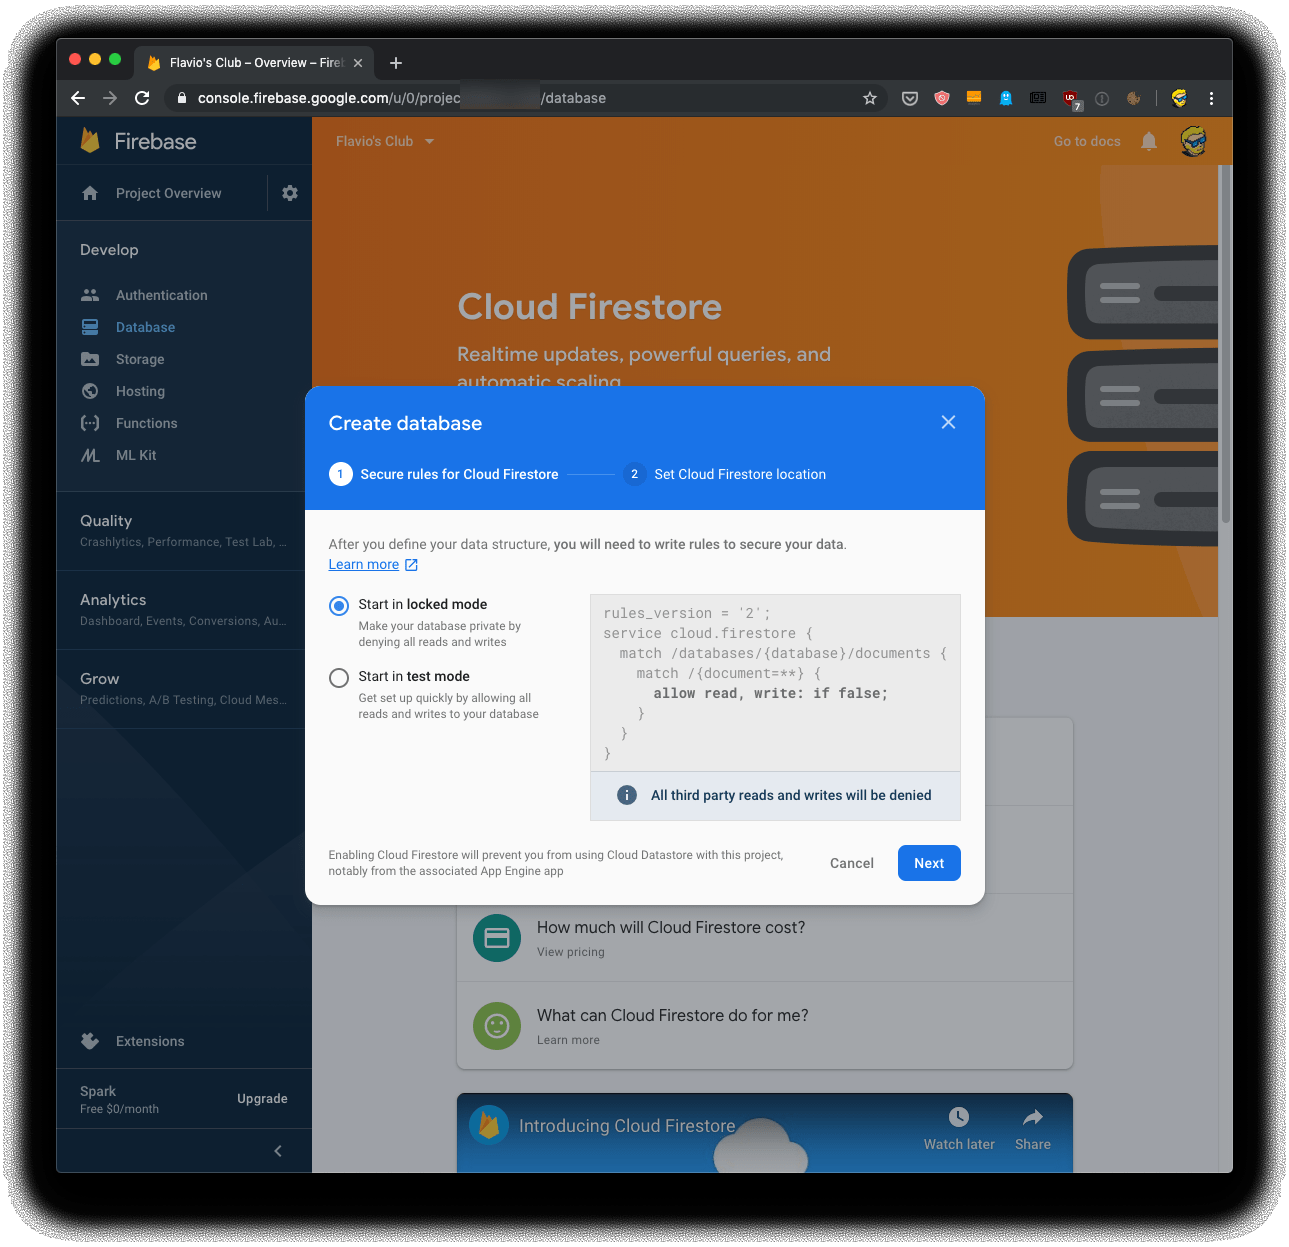The height and width of the screenshot is (1247, 1289).
Task: Choose Start in test mode option
Action: click(x=340, y=677)
